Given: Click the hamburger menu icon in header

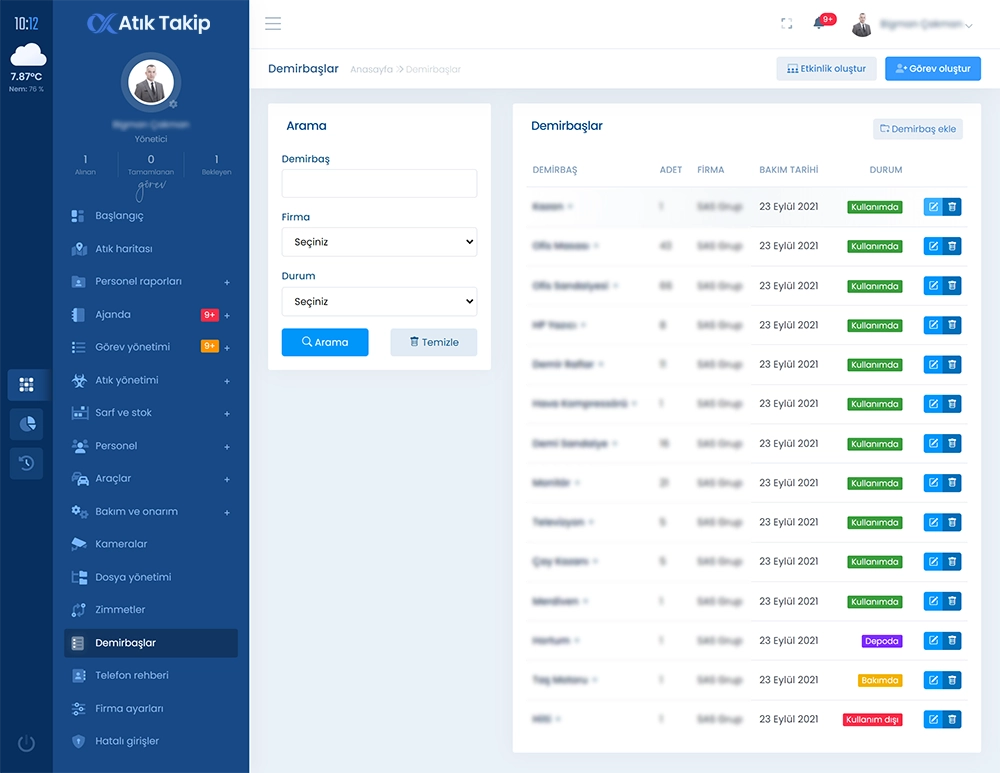Looking at the screenshot, I should (273, 24).
